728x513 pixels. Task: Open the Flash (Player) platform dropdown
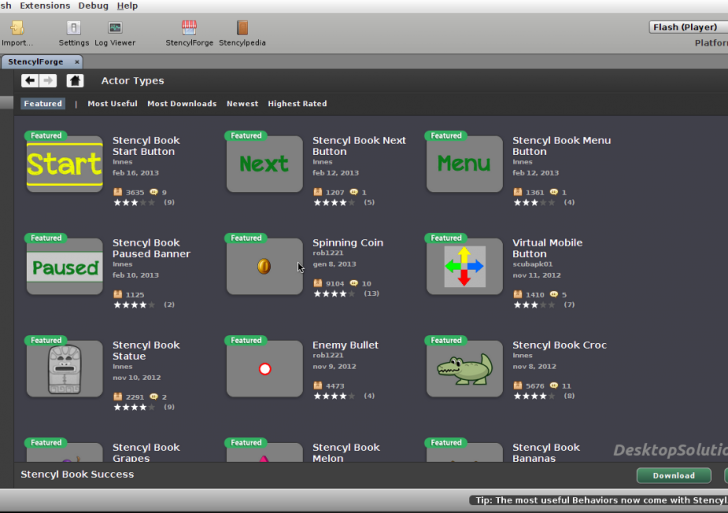[688, 27]
